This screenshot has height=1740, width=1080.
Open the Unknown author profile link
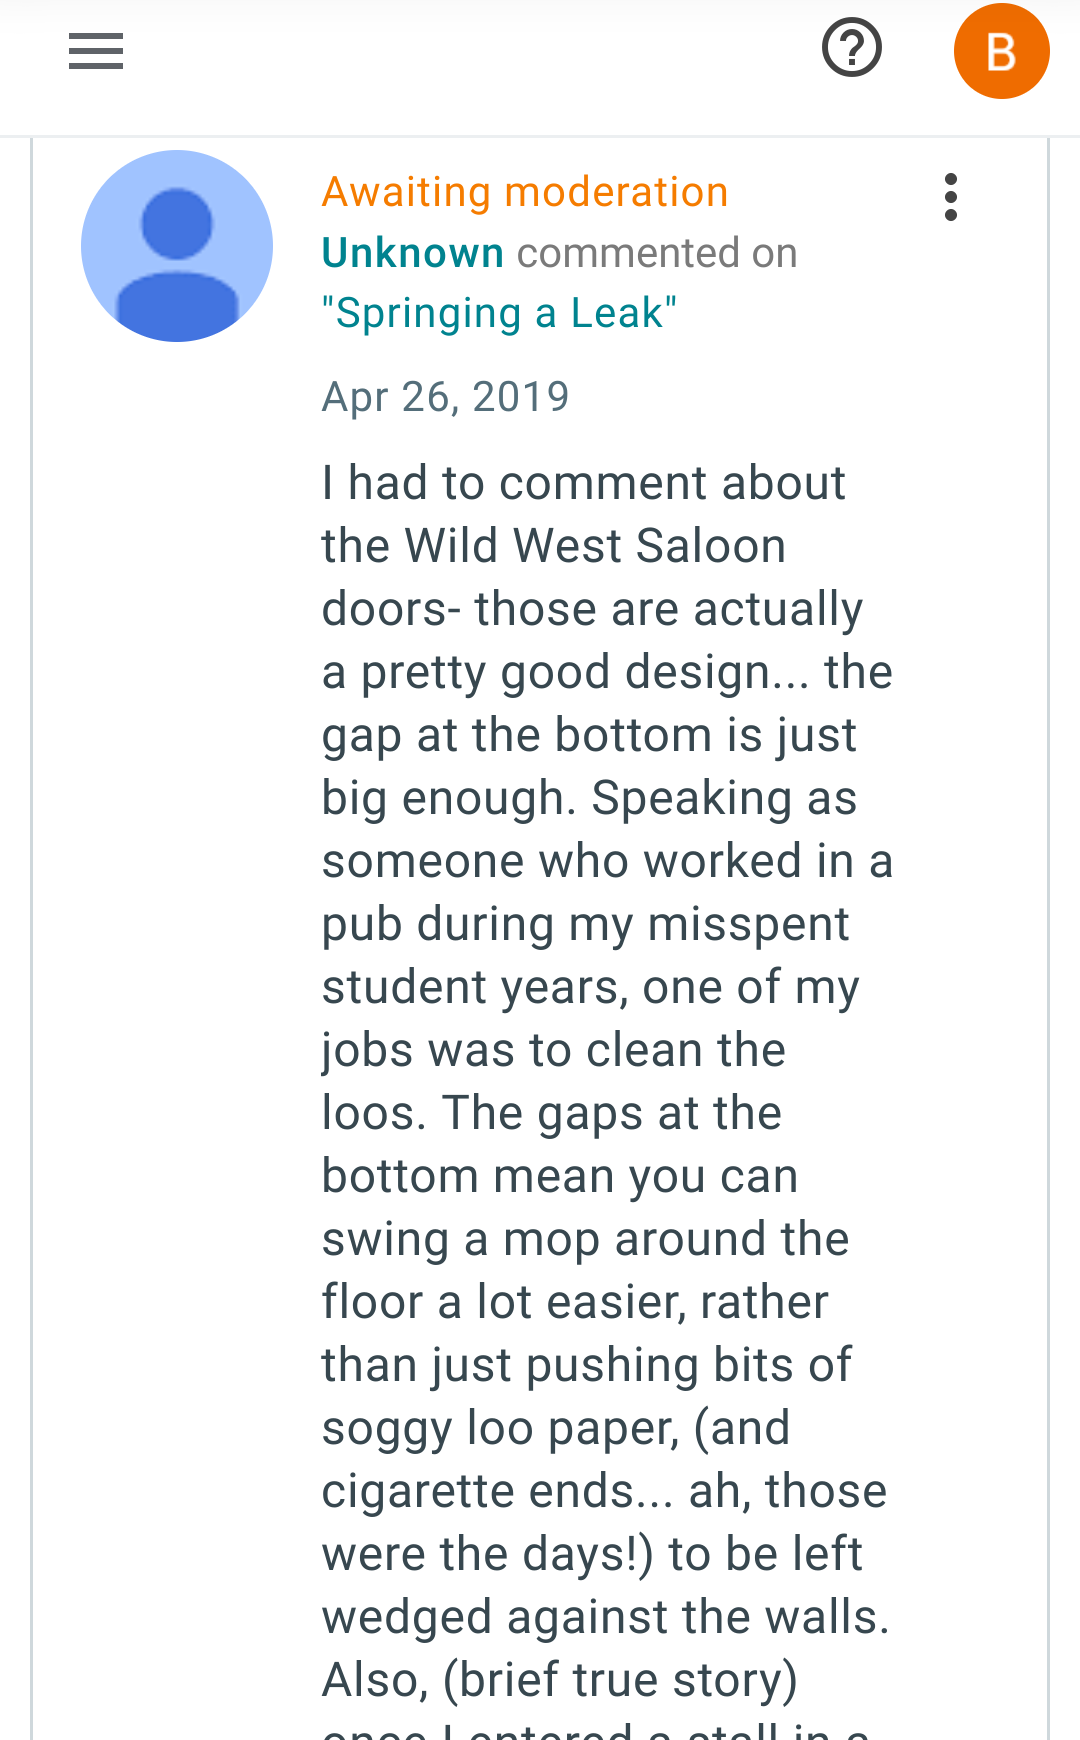412,253
